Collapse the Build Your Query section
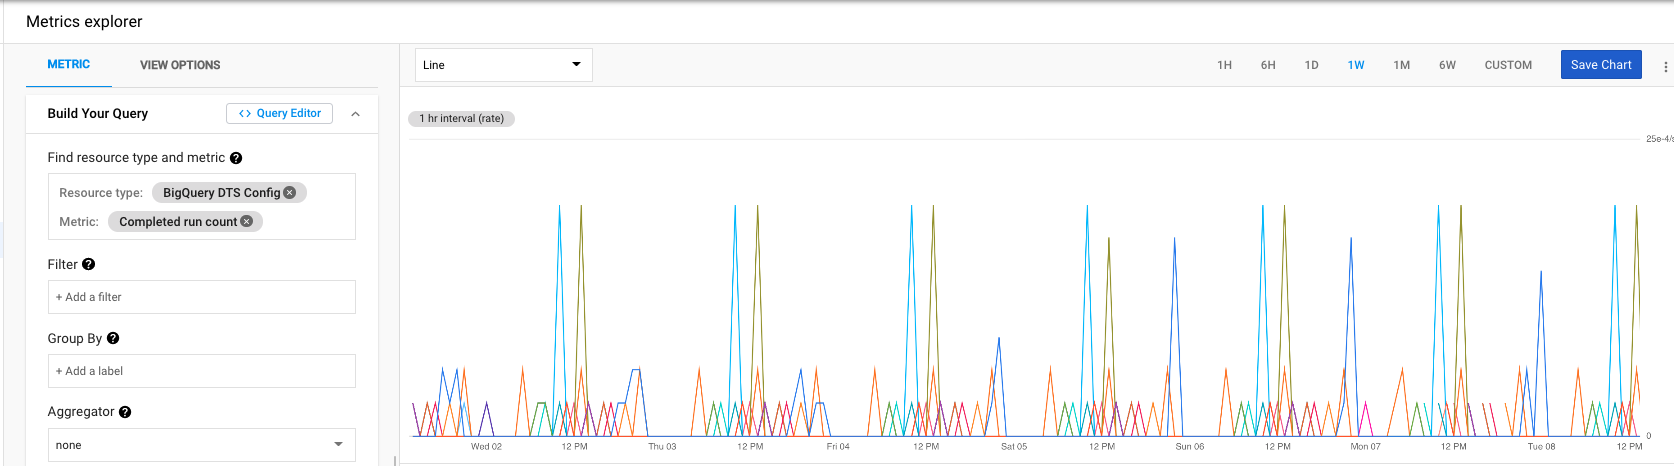This screenshot has height=466, width=1674. (355, 114)
